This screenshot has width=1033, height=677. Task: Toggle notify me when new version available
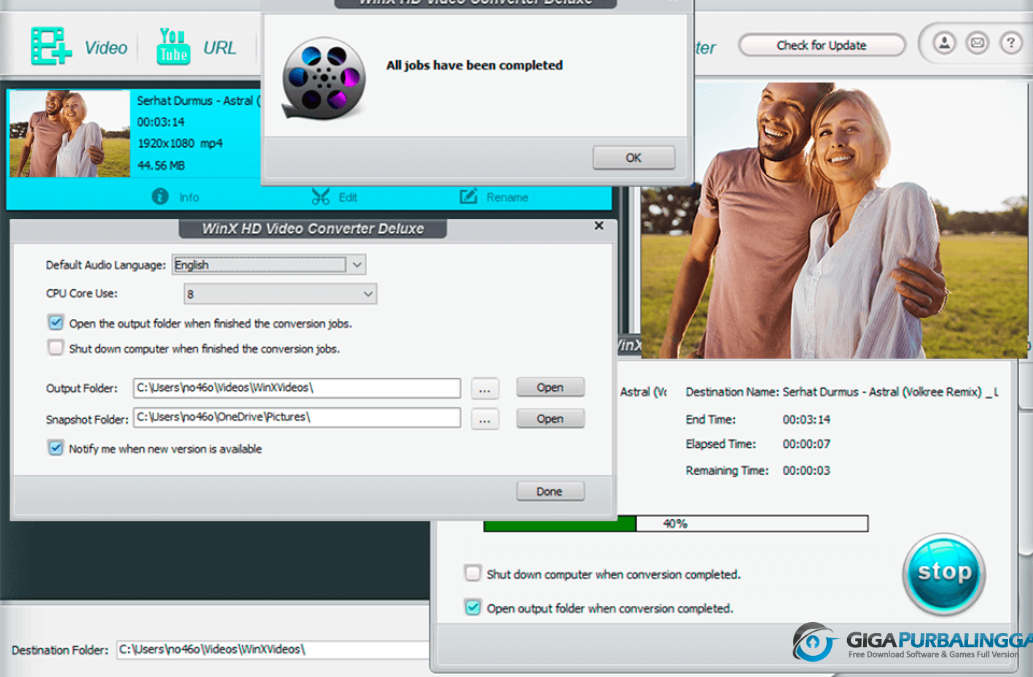click(56, 448)
